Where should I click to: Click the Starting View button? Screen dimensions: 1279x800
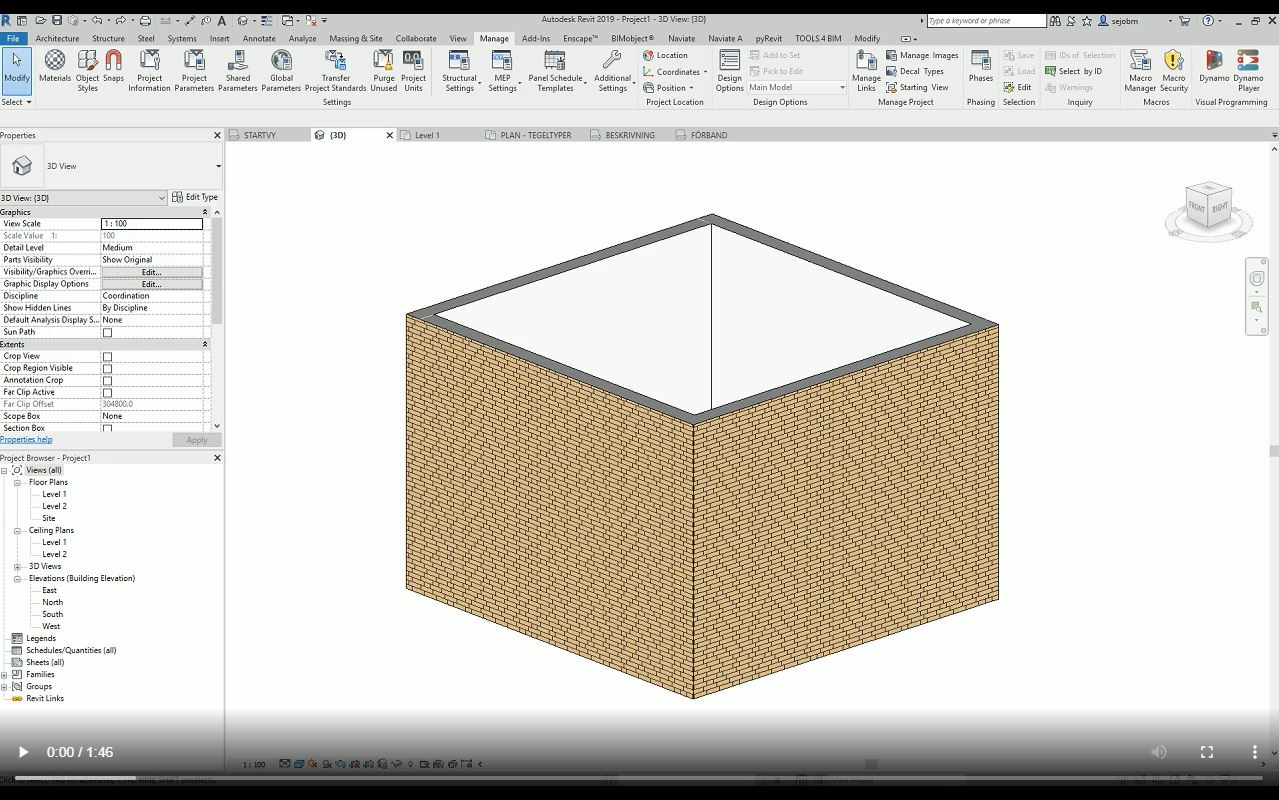point(917,87)
